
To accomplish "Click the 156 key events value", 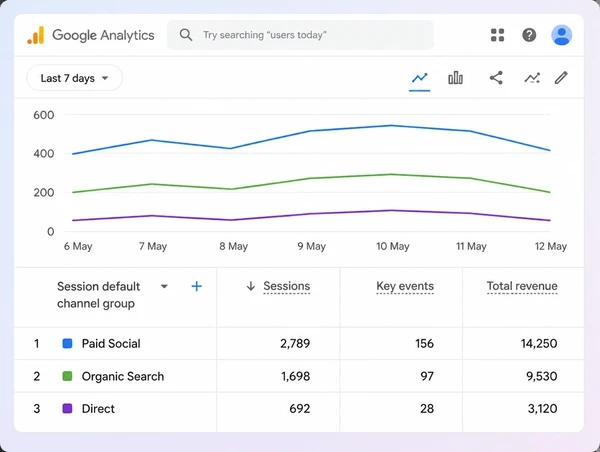I will click(424, 343).
